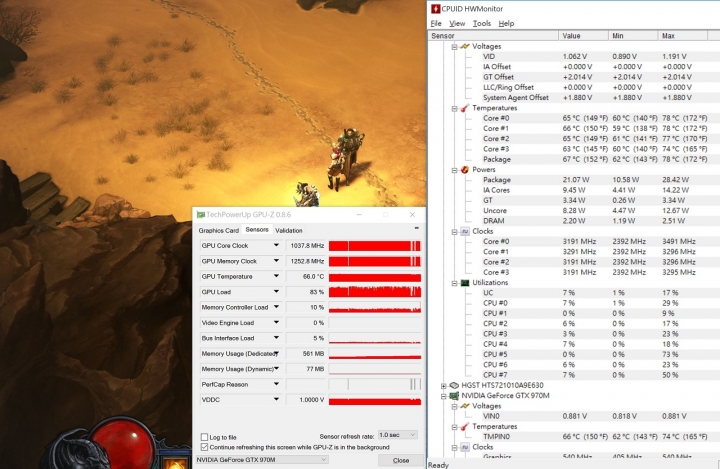Collapse the CPU Temperatures tree node
The width and height of the screenshot is (720, 469).
[x=454, y=108]
